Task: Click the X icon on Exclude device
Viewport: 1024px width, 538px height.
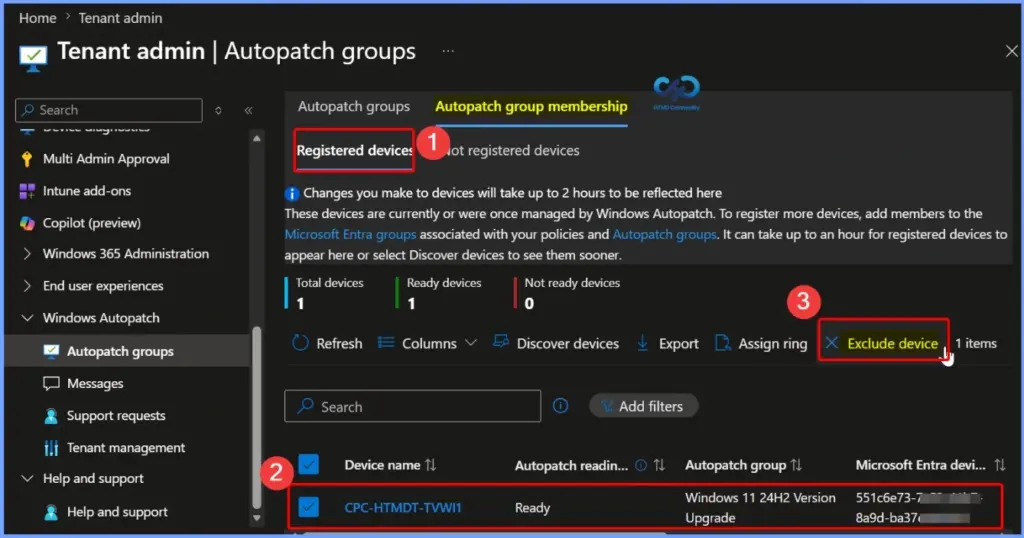Action: click(x=831, y=342)
